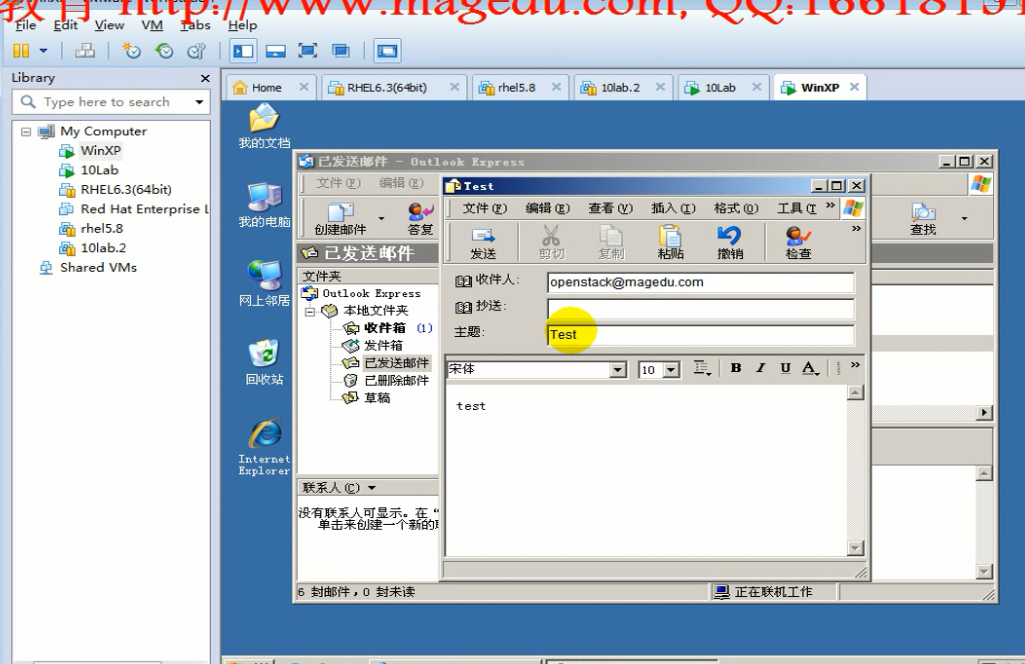
Task: Open the font size 10 dropdown
Action: pos(671,370)
